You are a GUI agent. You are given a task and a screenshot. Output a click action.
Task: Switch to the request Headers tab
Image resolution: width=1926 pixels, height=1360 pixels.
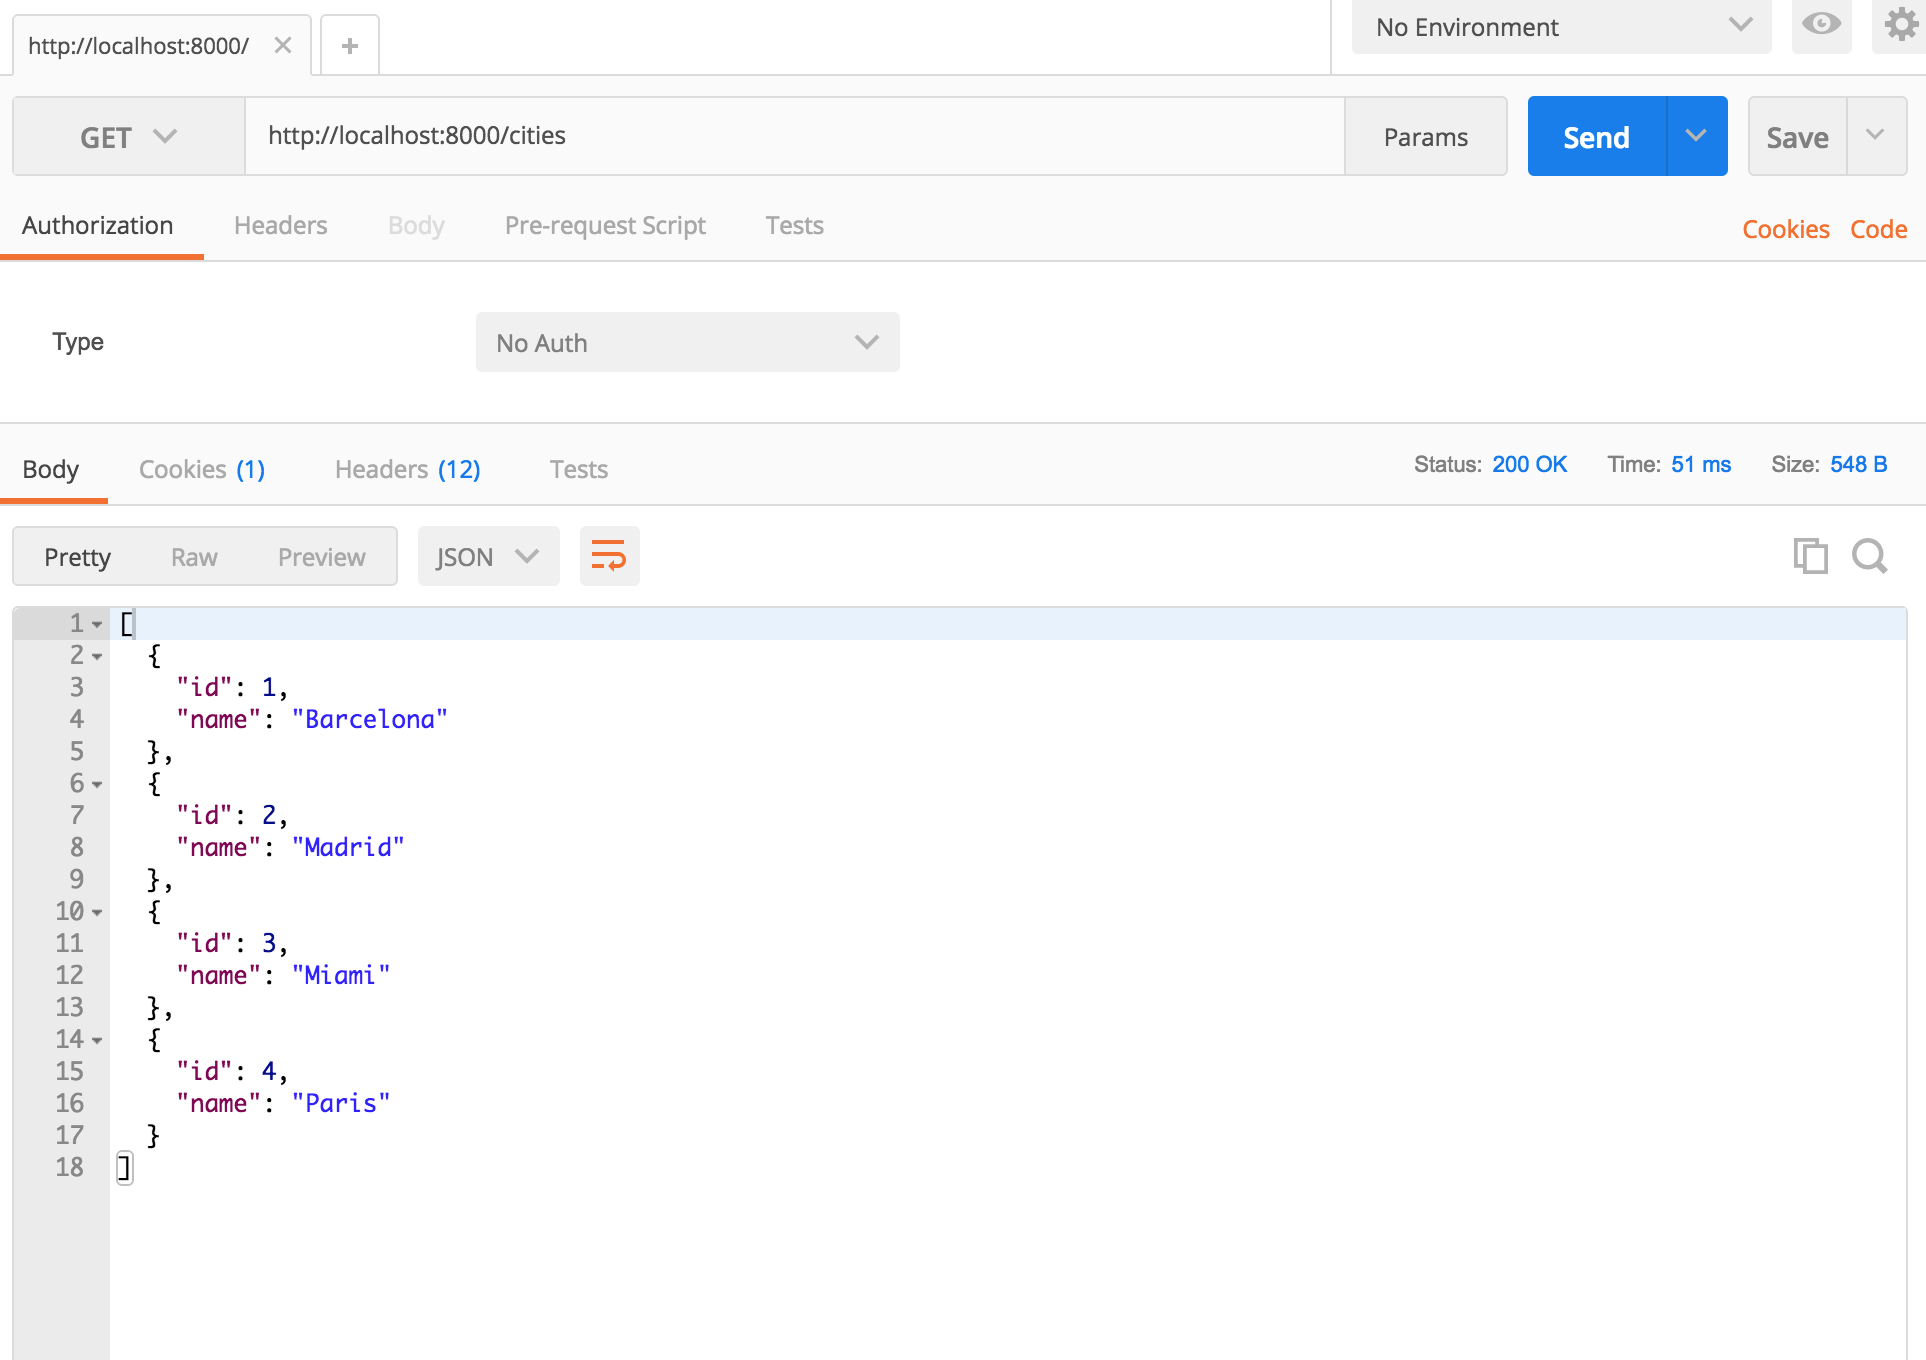tap(280, 226)
